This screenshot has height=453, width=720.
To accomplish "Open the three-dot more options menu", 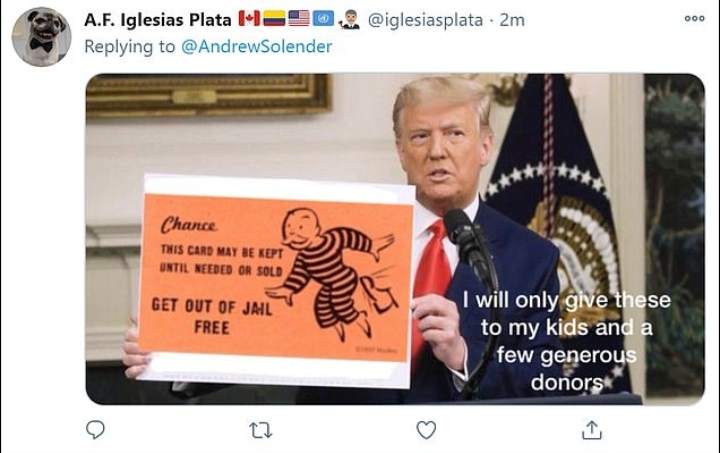I will point(694,19).
